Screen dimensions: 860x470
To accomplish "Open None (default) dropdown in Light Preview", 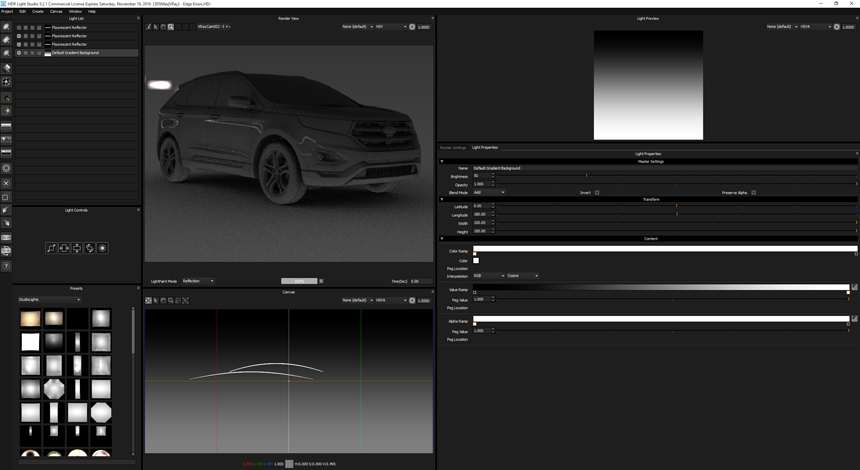I will 782,26.
